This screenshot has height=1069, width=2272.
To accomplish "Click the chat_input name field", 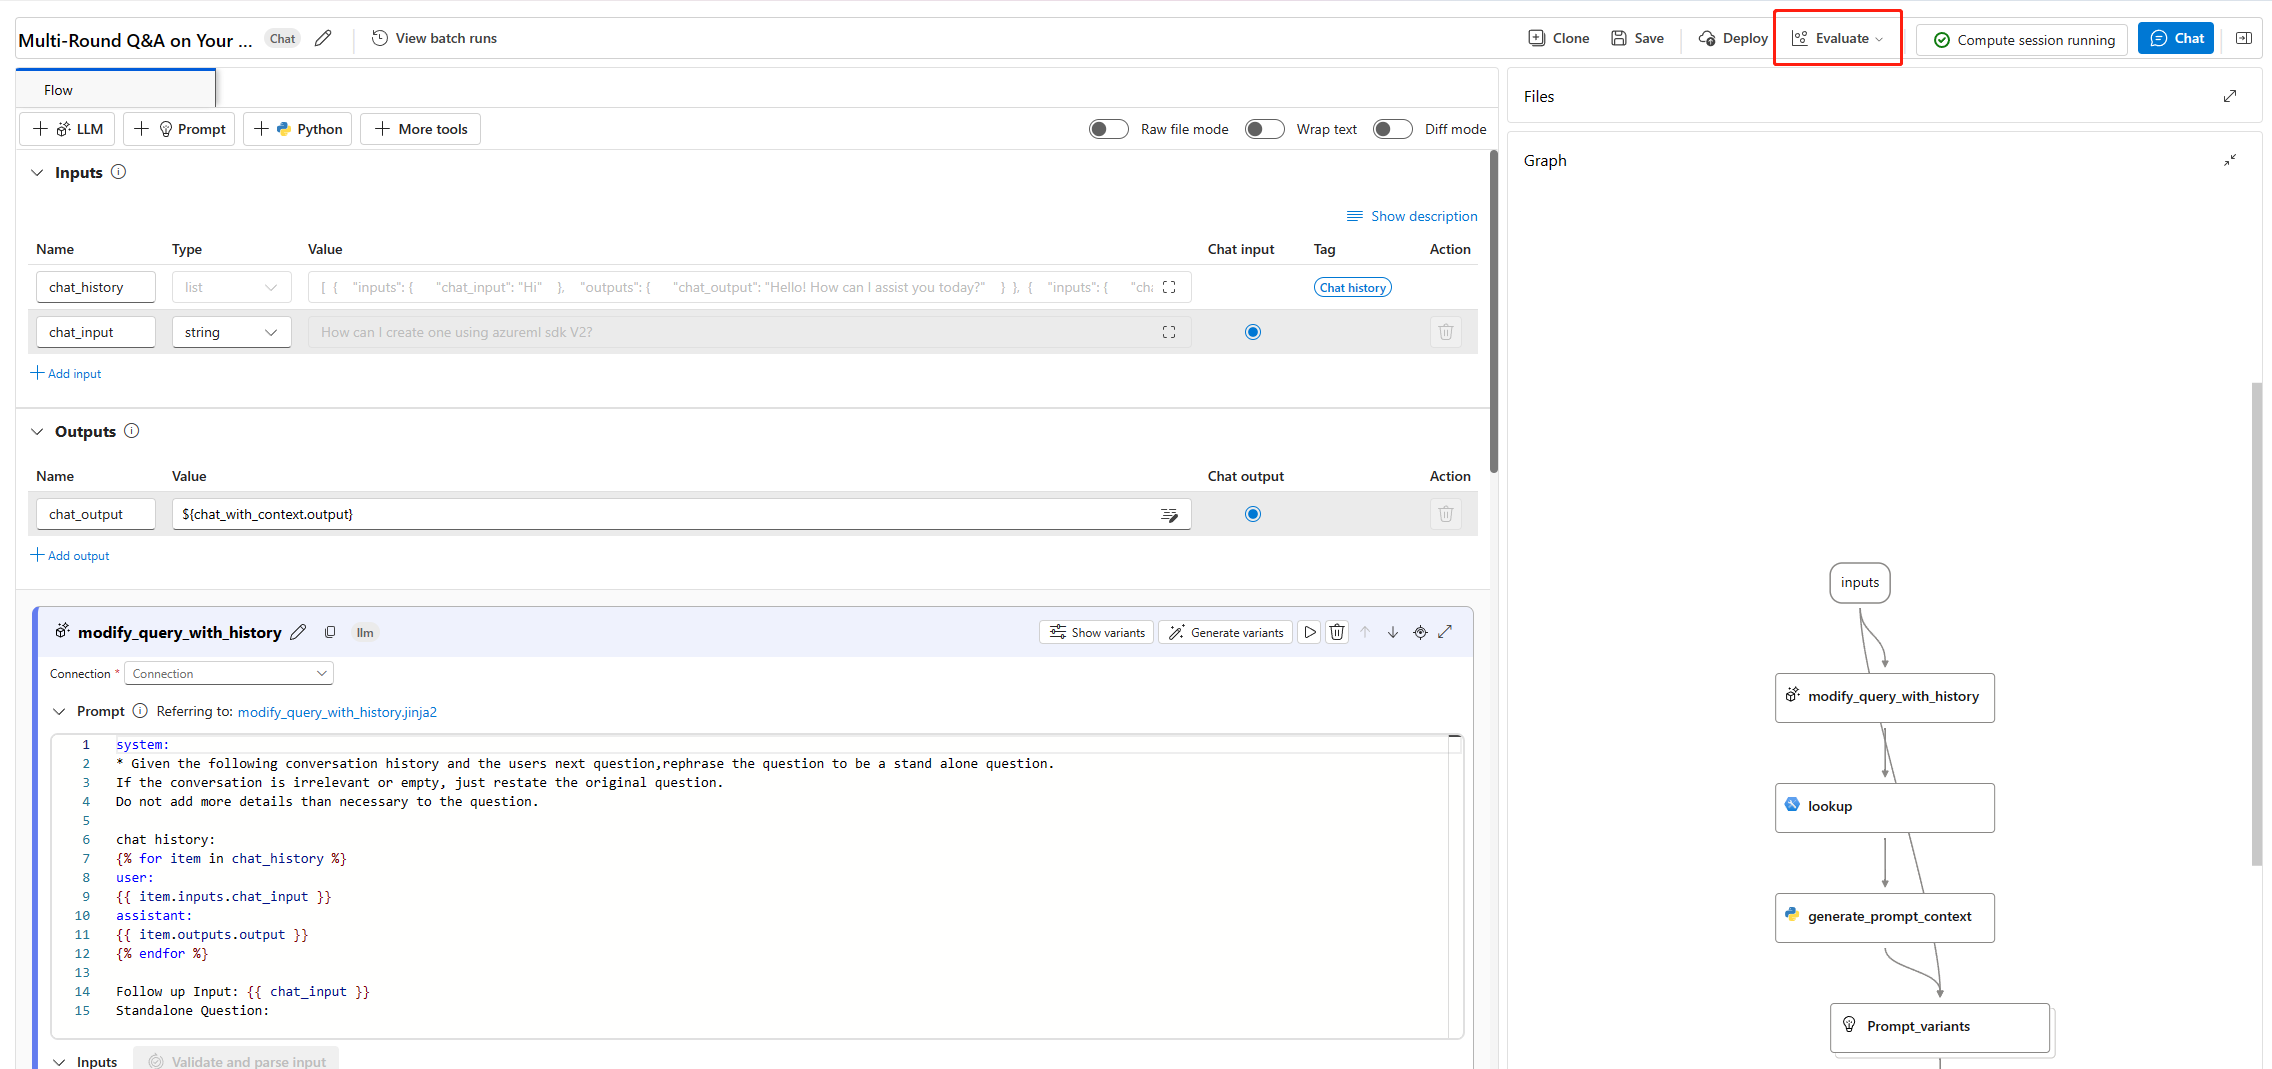I will coord(96,332).
